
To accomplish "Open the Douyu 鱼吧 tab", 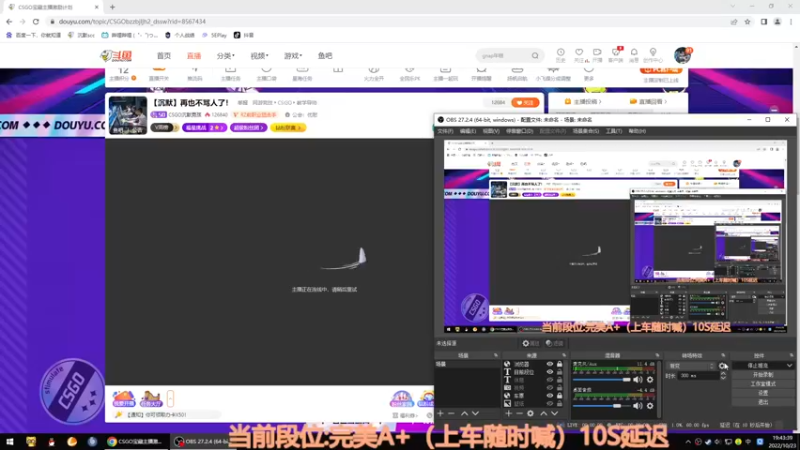I will [x=325, y=56].
